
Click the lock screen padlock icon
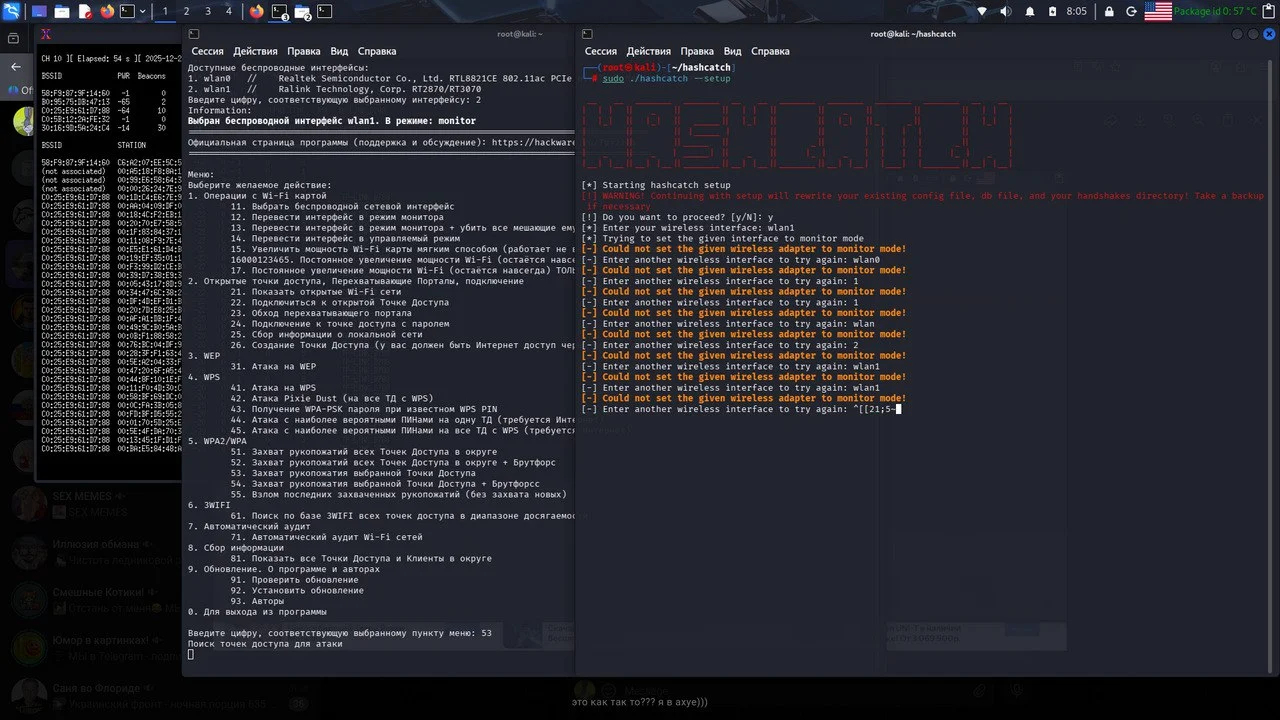pos(1108,12)
